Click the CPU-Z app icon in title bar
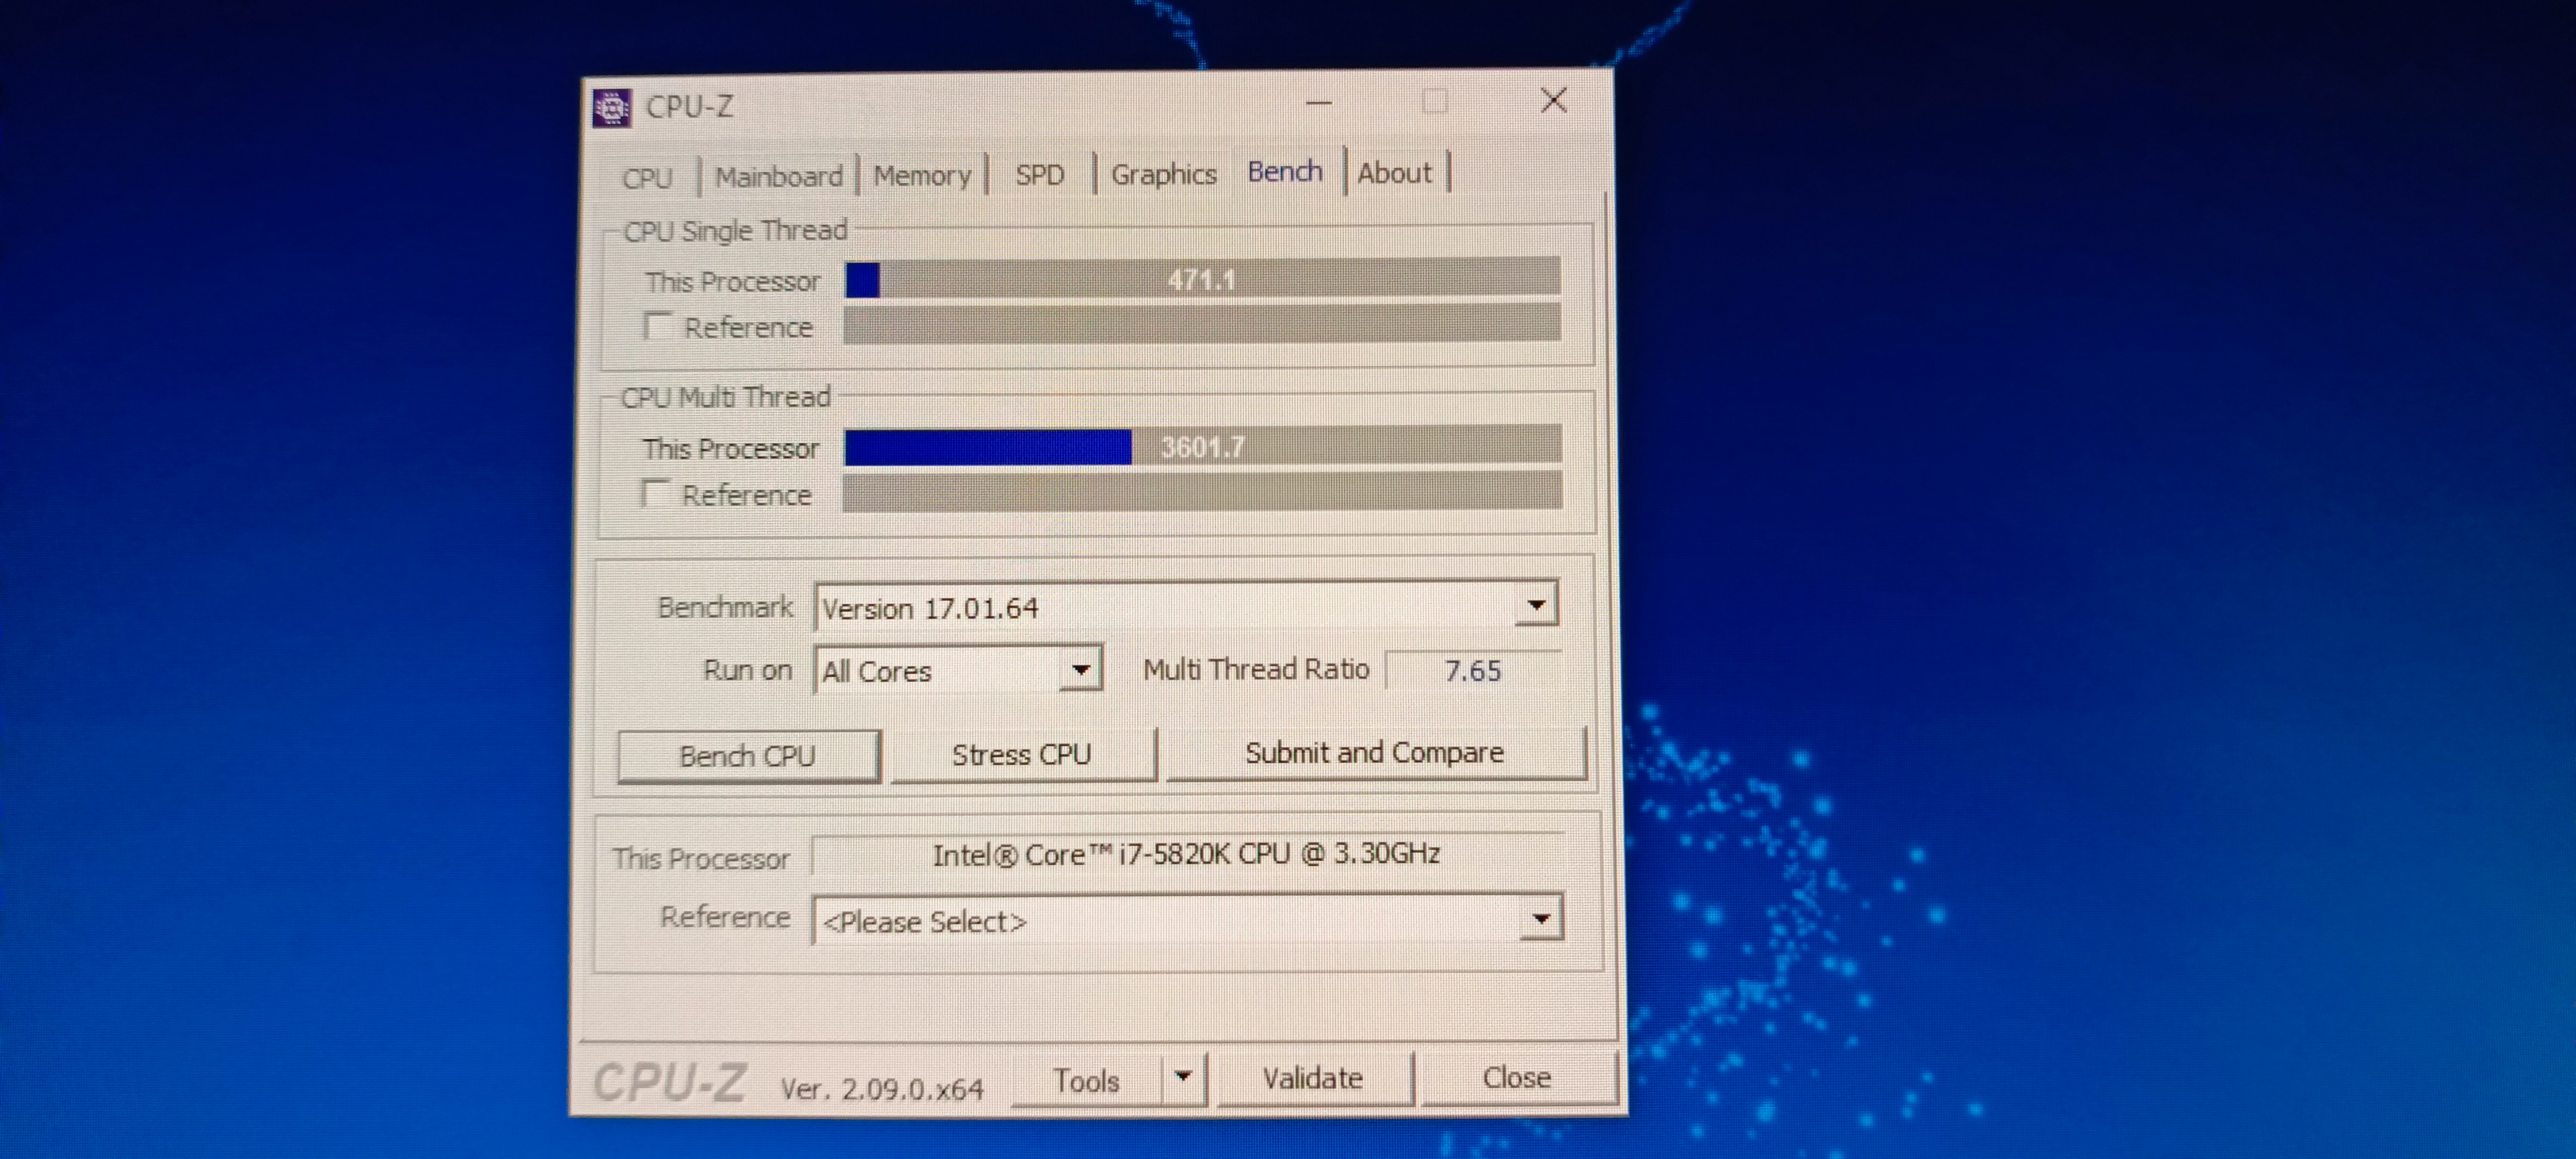The width and height of the screenshot is (2576, 1159). click(611, 107)
